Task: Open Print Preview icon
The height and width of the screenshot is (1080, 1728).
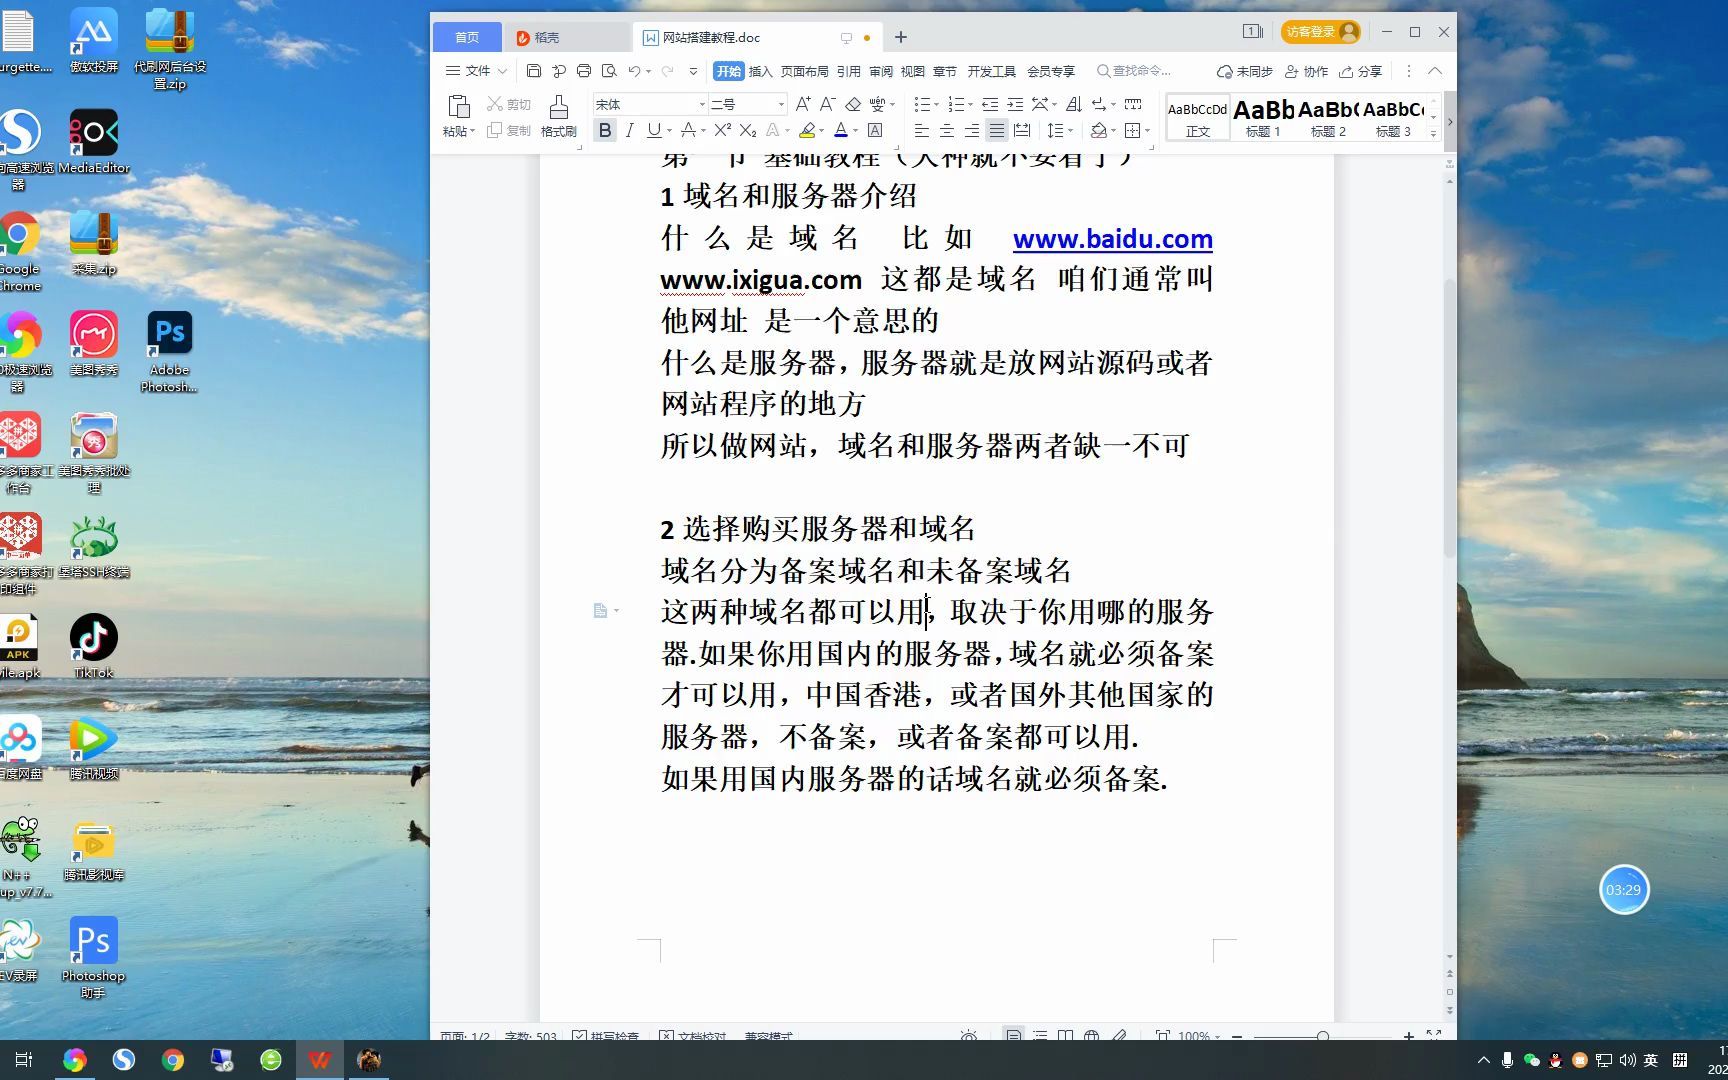Action: pyautogui.click(x=609, y=71)
